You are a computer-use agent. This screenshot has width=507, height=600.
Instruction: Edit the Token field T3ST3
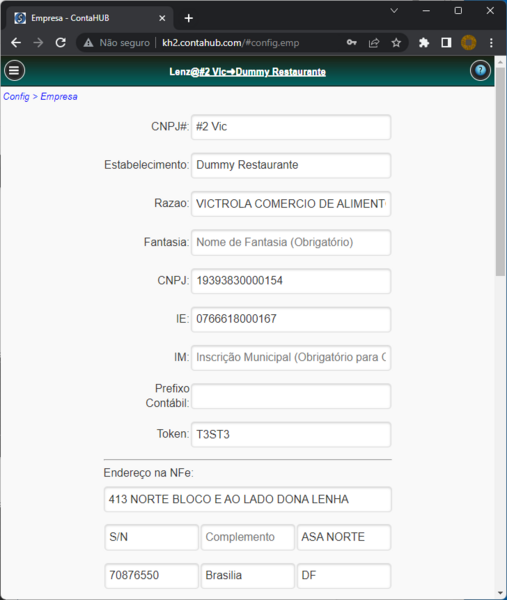coord(291,434)
